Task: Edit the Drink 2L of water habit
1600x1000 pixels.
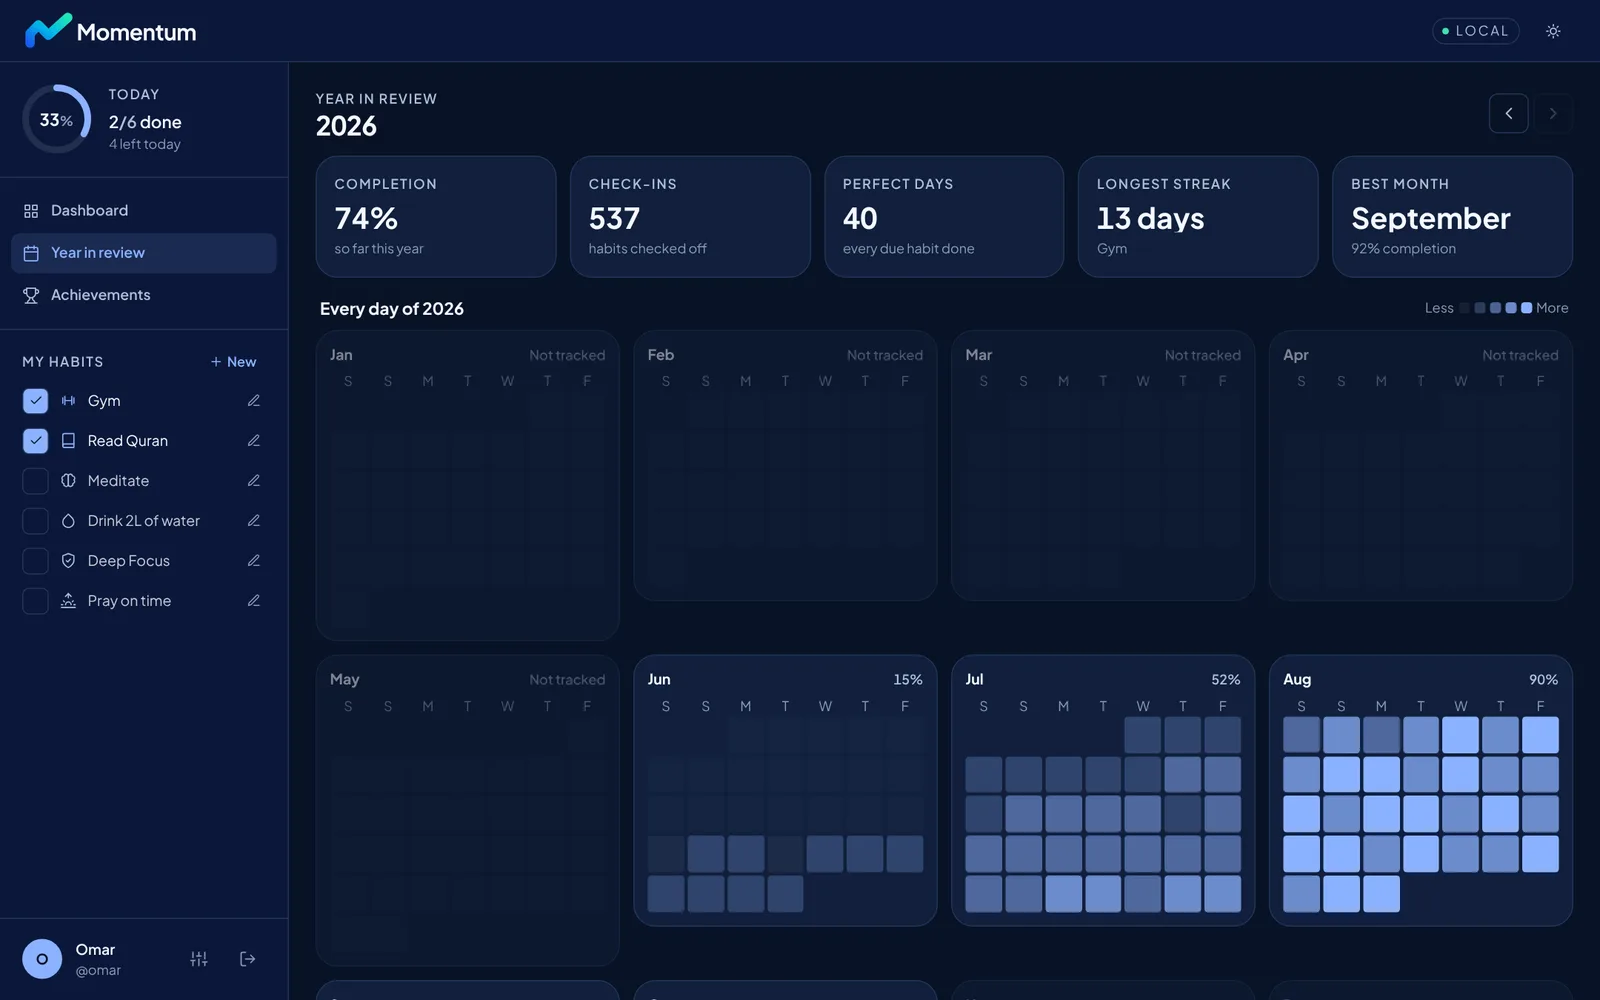Action: click(x=254, y=521)
